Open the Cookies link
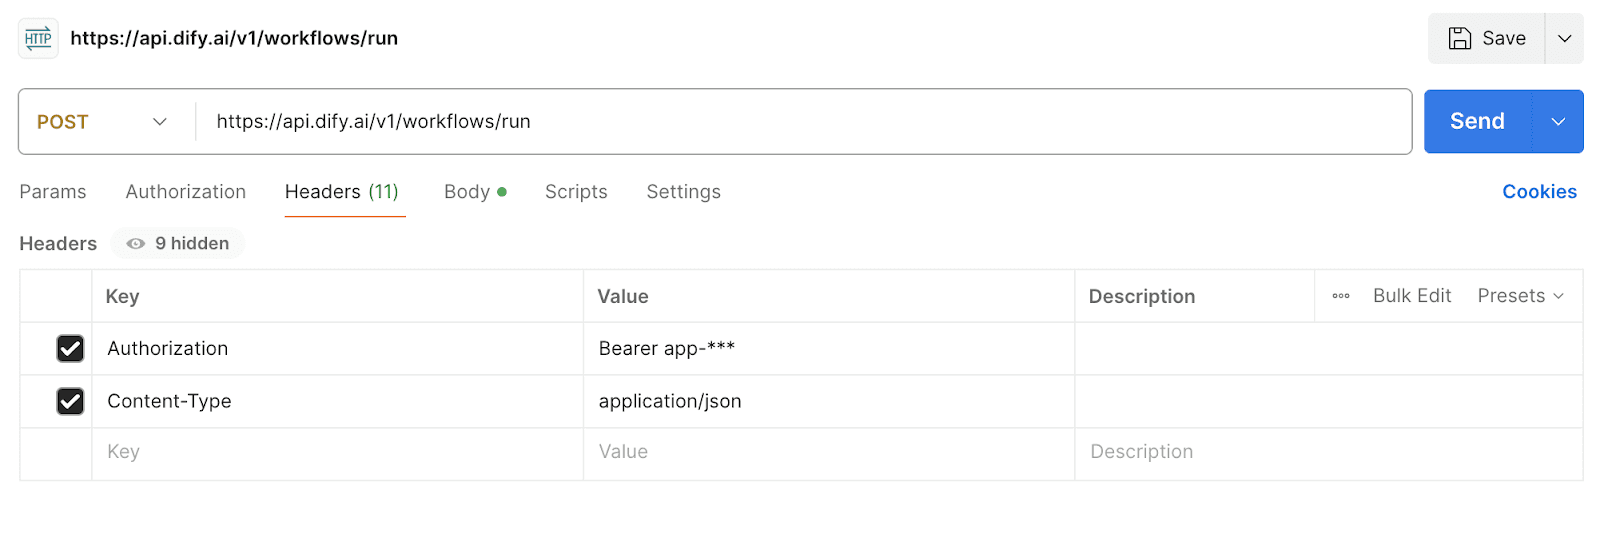The height and width of the screenshot is (550, 1600). click(x=1539, y=192)
